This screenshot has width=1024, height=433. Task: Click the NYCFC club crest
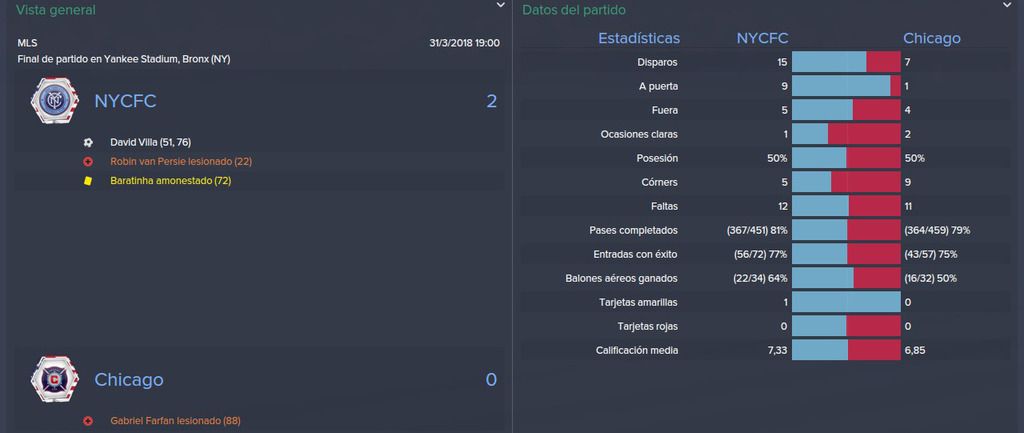point(55,101)
